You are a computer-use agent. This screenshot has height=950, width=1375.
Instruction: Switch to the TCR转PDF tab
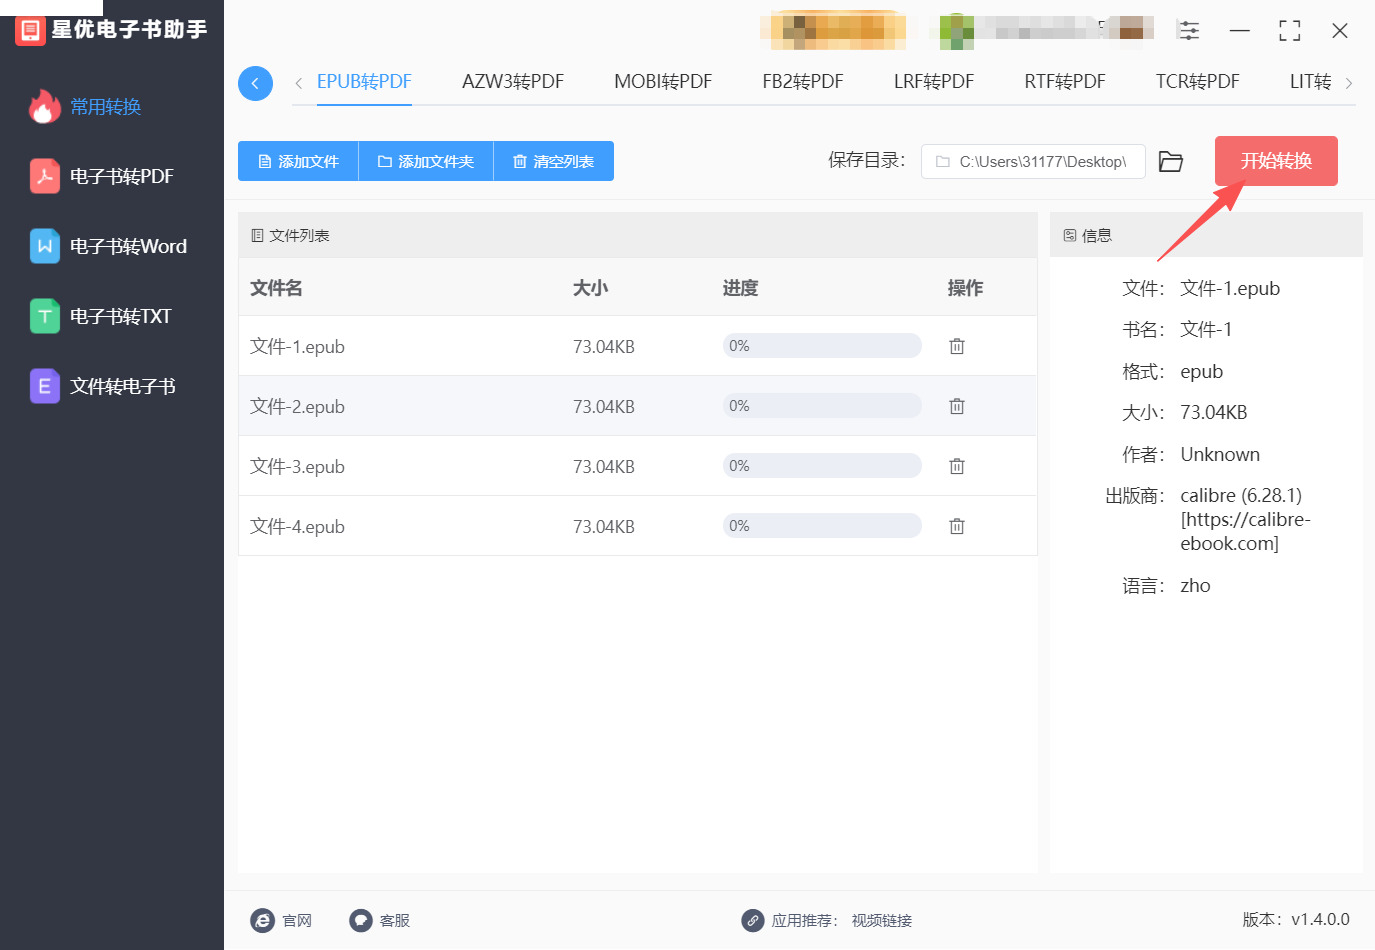click(x=1198, y=82)
